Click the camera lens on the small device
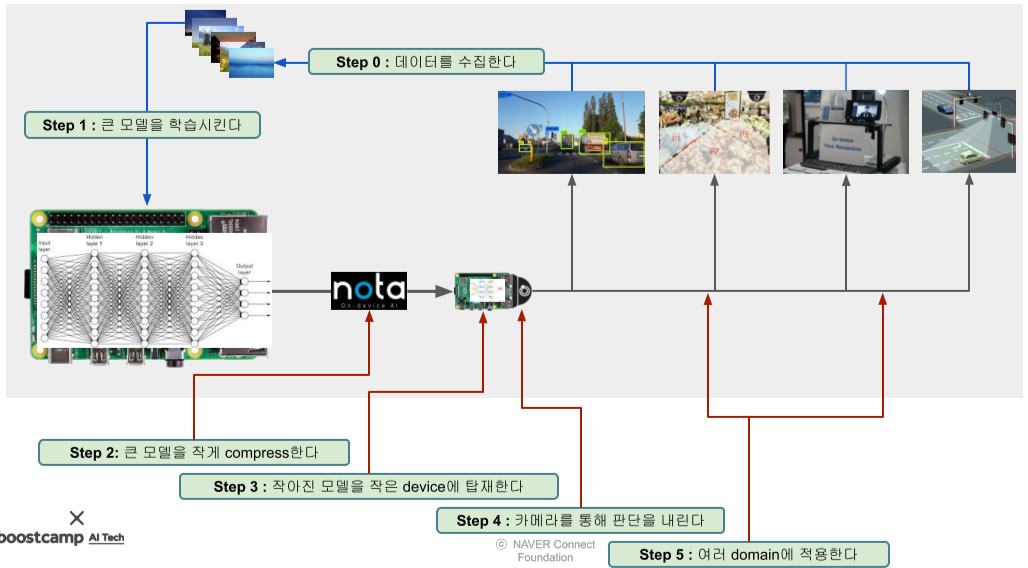Screen dimensions: 1028x568 coord(522,291)
